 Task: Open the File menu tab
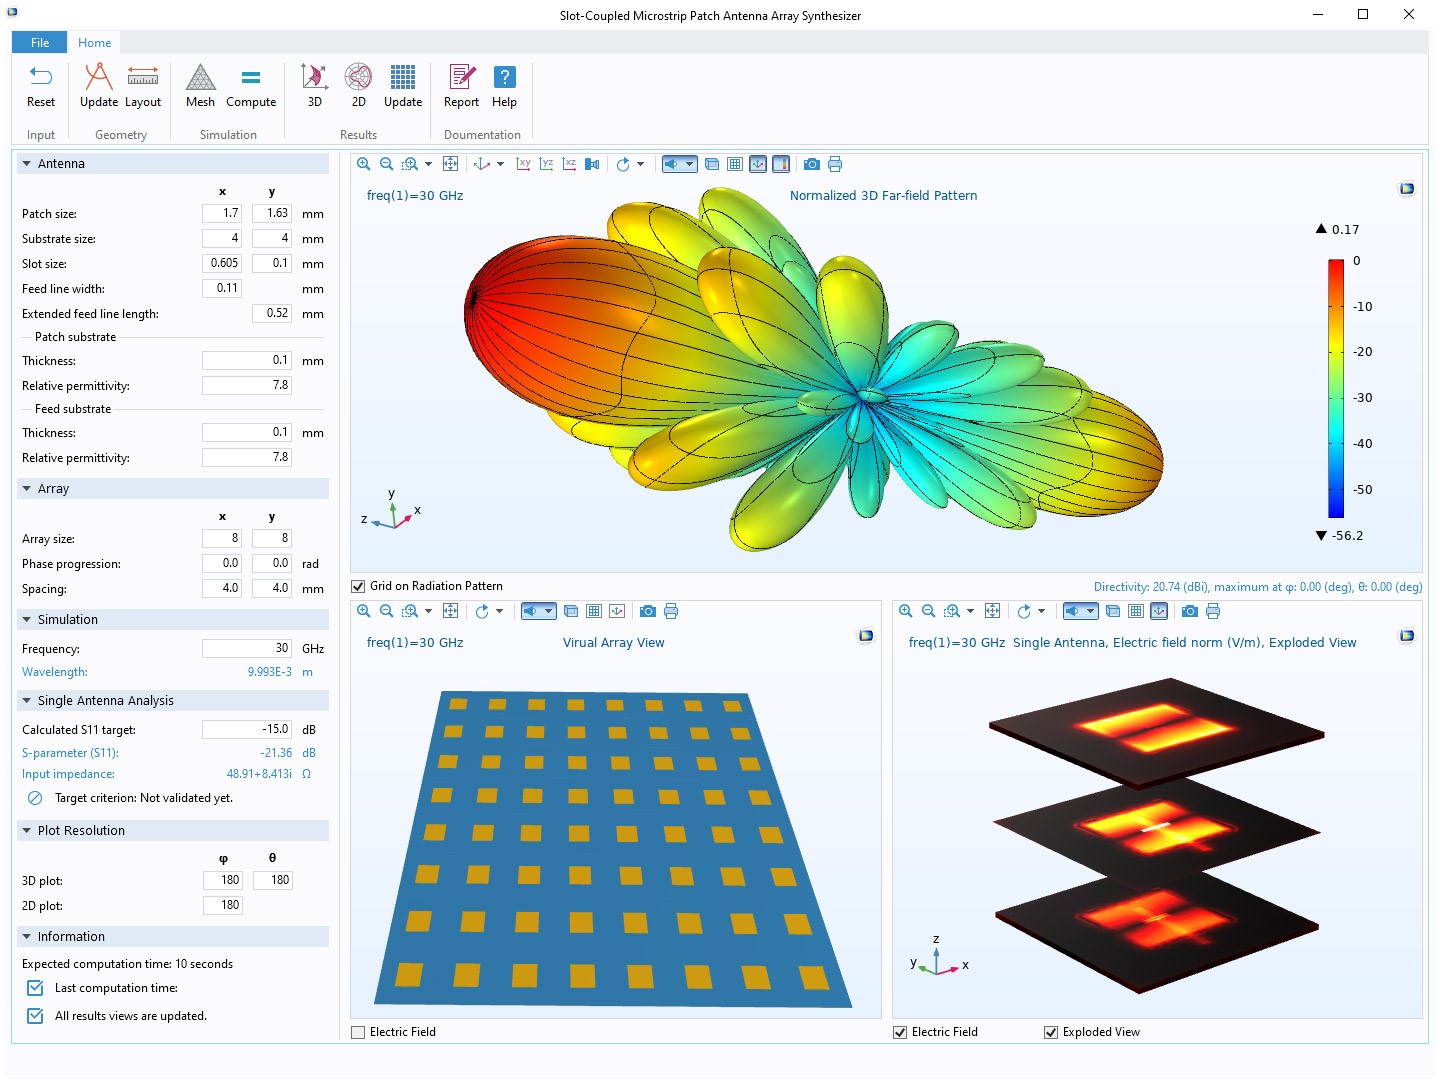tap(40, 43)
